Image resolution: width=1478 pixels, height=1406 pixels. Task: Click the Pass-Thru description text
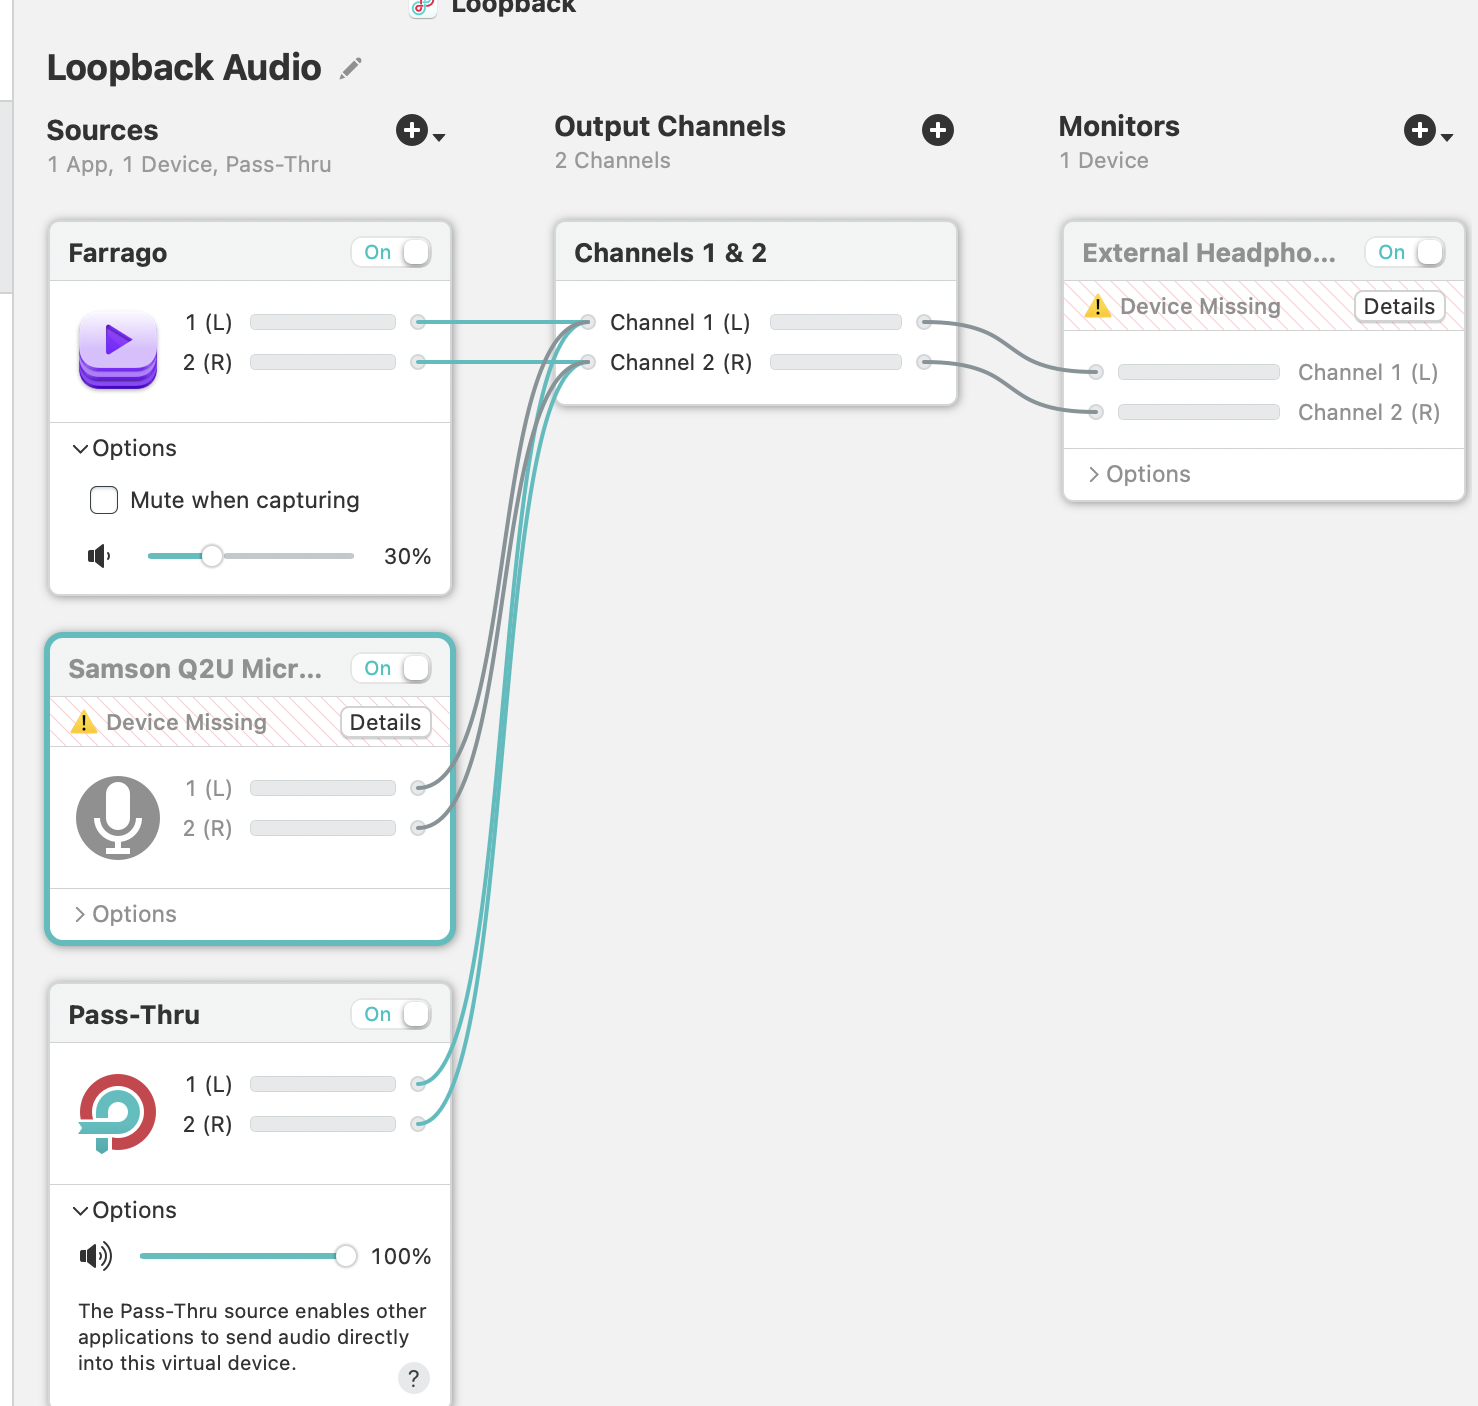(x=252, y=1337)
